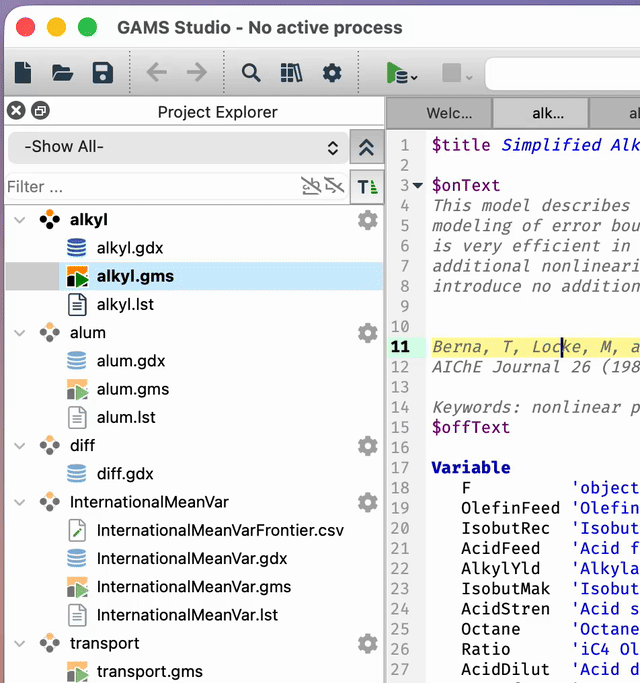This screenshot has height=683, width=640.
Task: Click the Filter input field
Action: pos(150,186)
